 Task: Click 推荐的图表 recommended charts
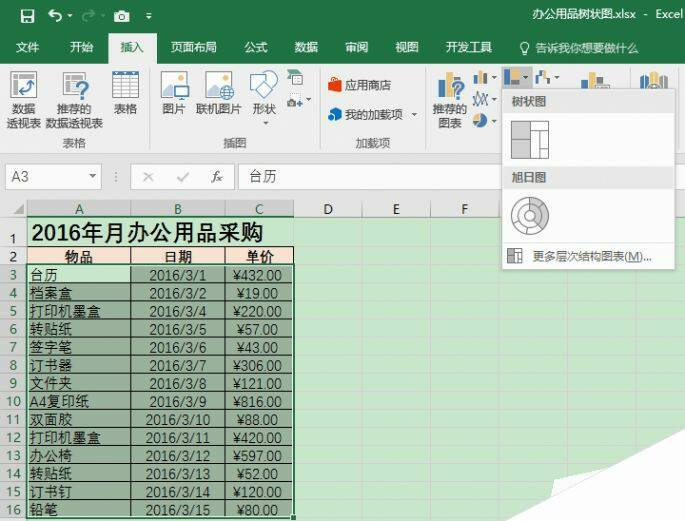tap(450, 100)
